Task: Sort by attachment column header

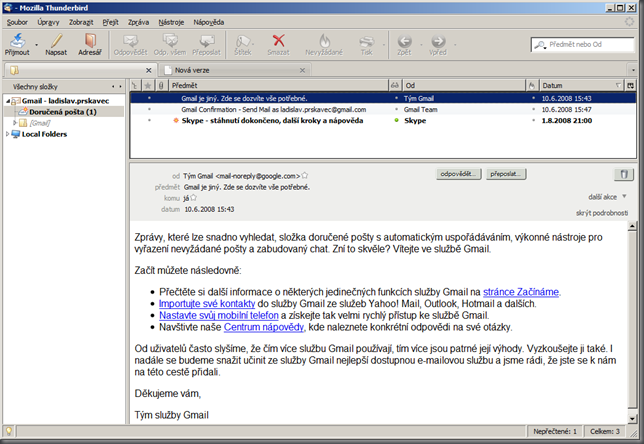Action: tap(161, 85)
